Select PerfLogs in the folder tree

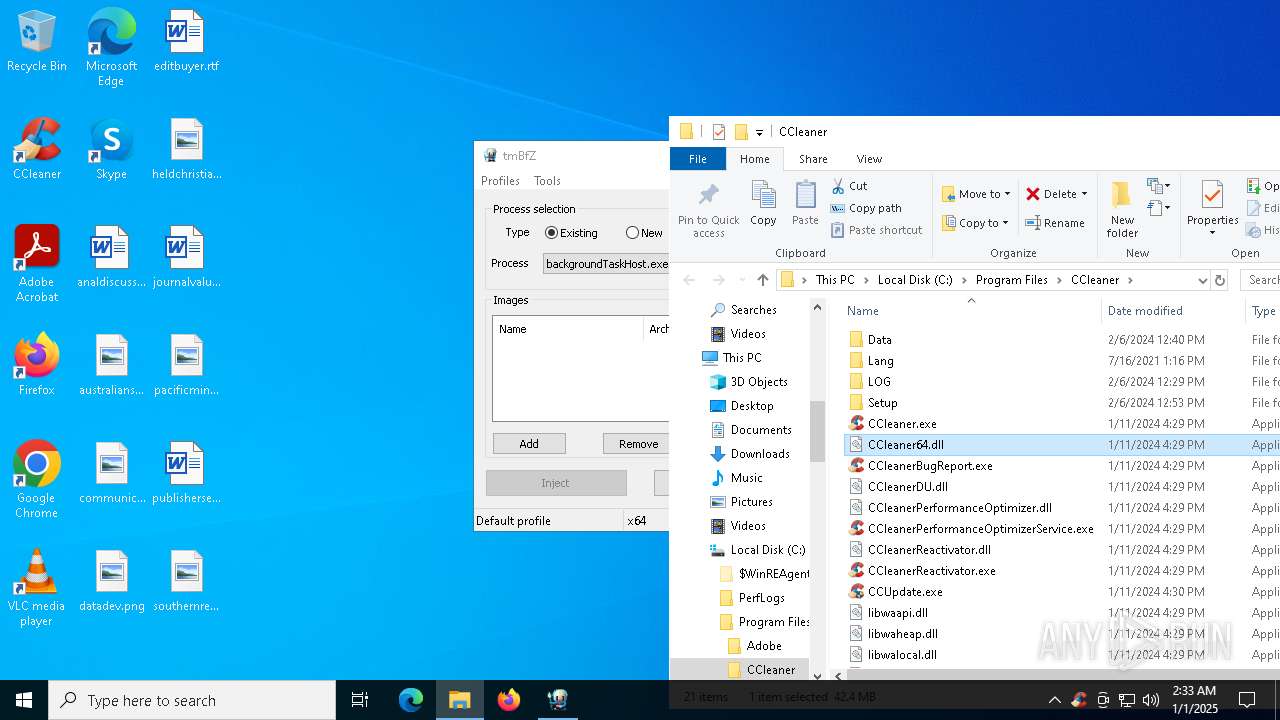click(761, 598)
